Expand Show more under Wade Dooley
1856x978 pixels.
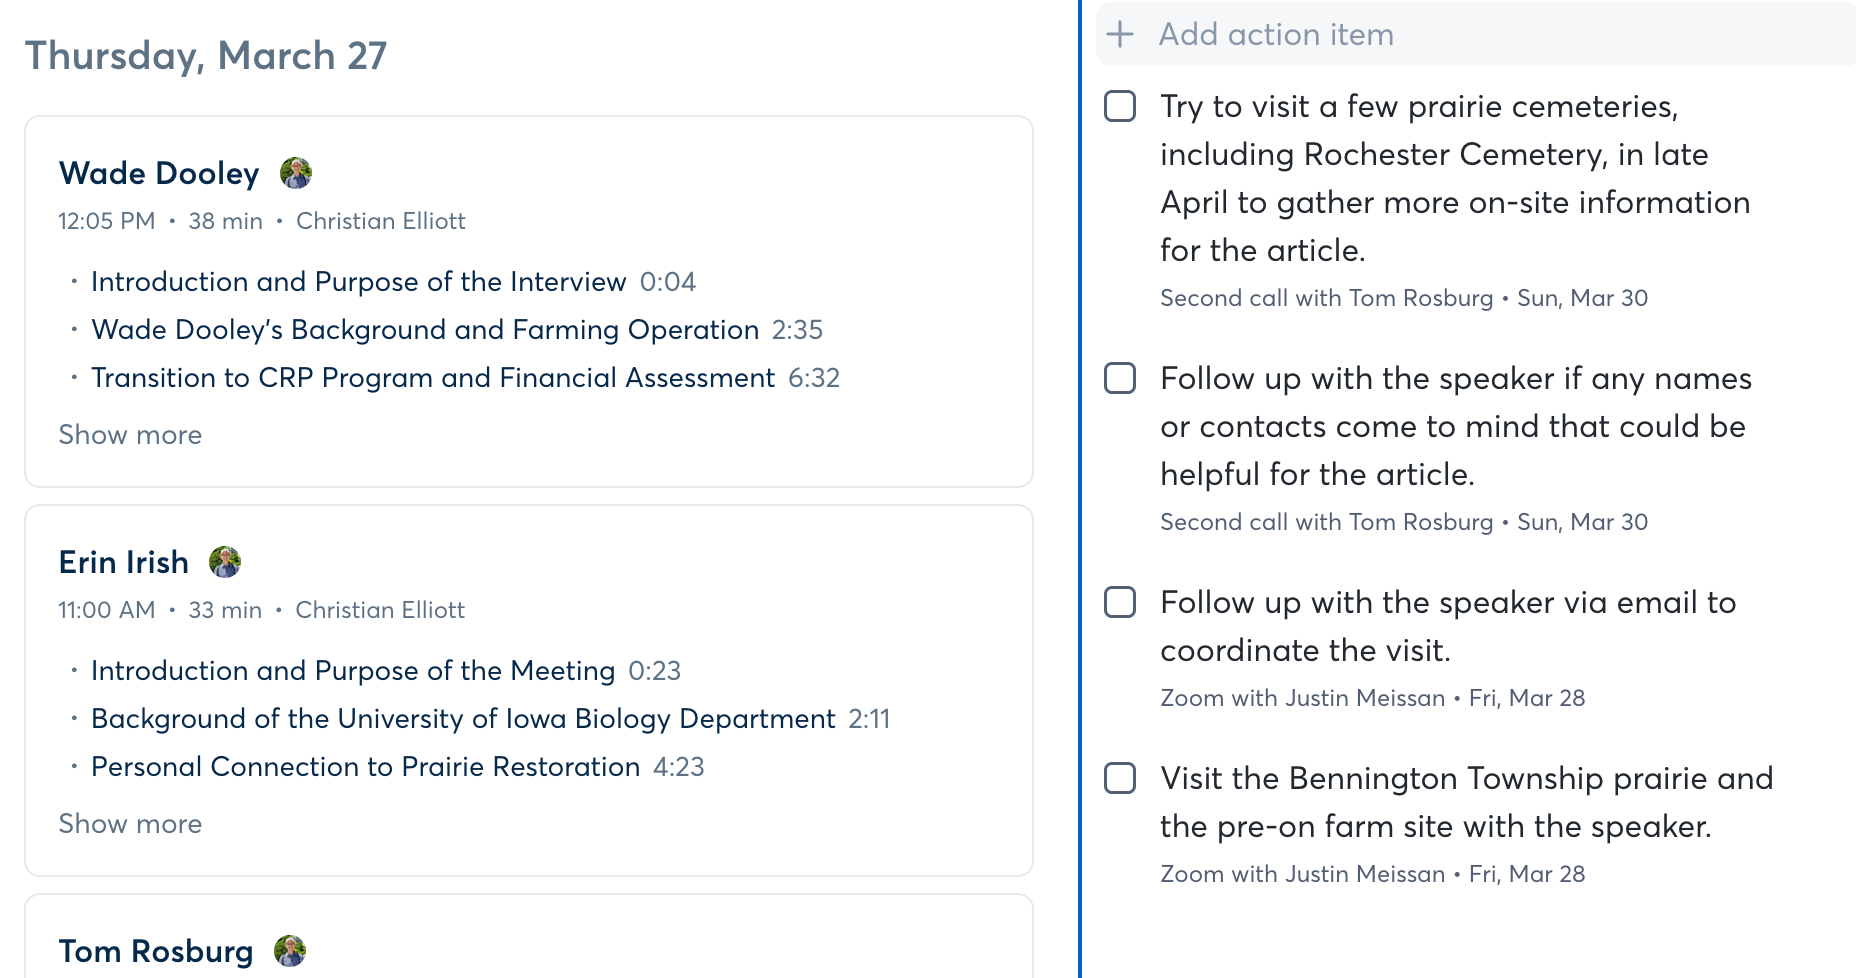point(130,435)
